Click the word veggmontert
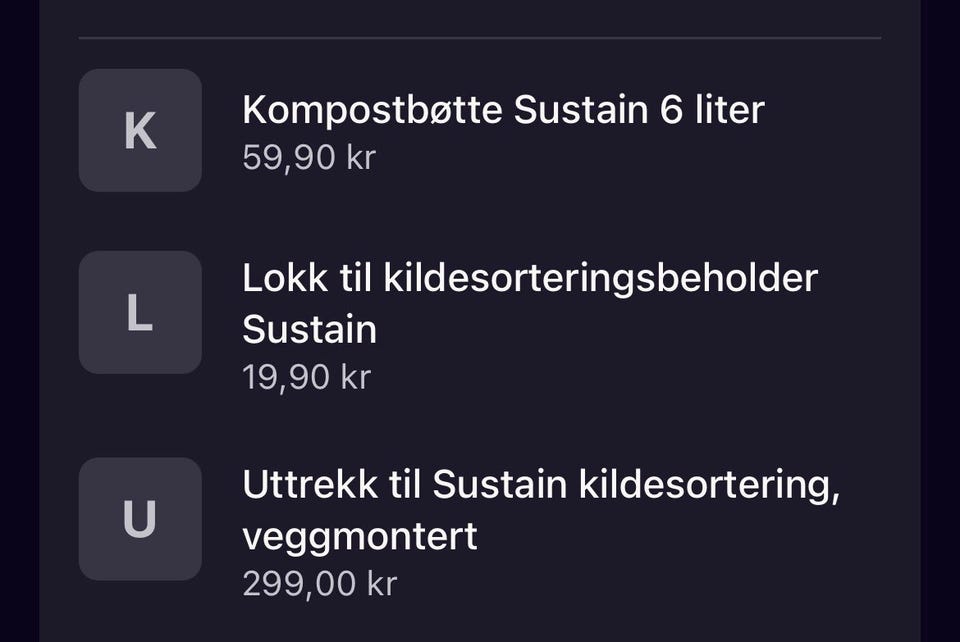This screenshot has width=960, height=642. [359, 537]
